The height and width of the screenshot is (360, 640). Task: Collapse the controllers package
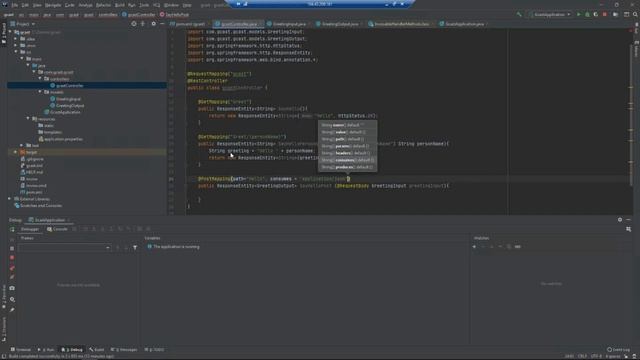pyautogui.click(x=40, y=79)
